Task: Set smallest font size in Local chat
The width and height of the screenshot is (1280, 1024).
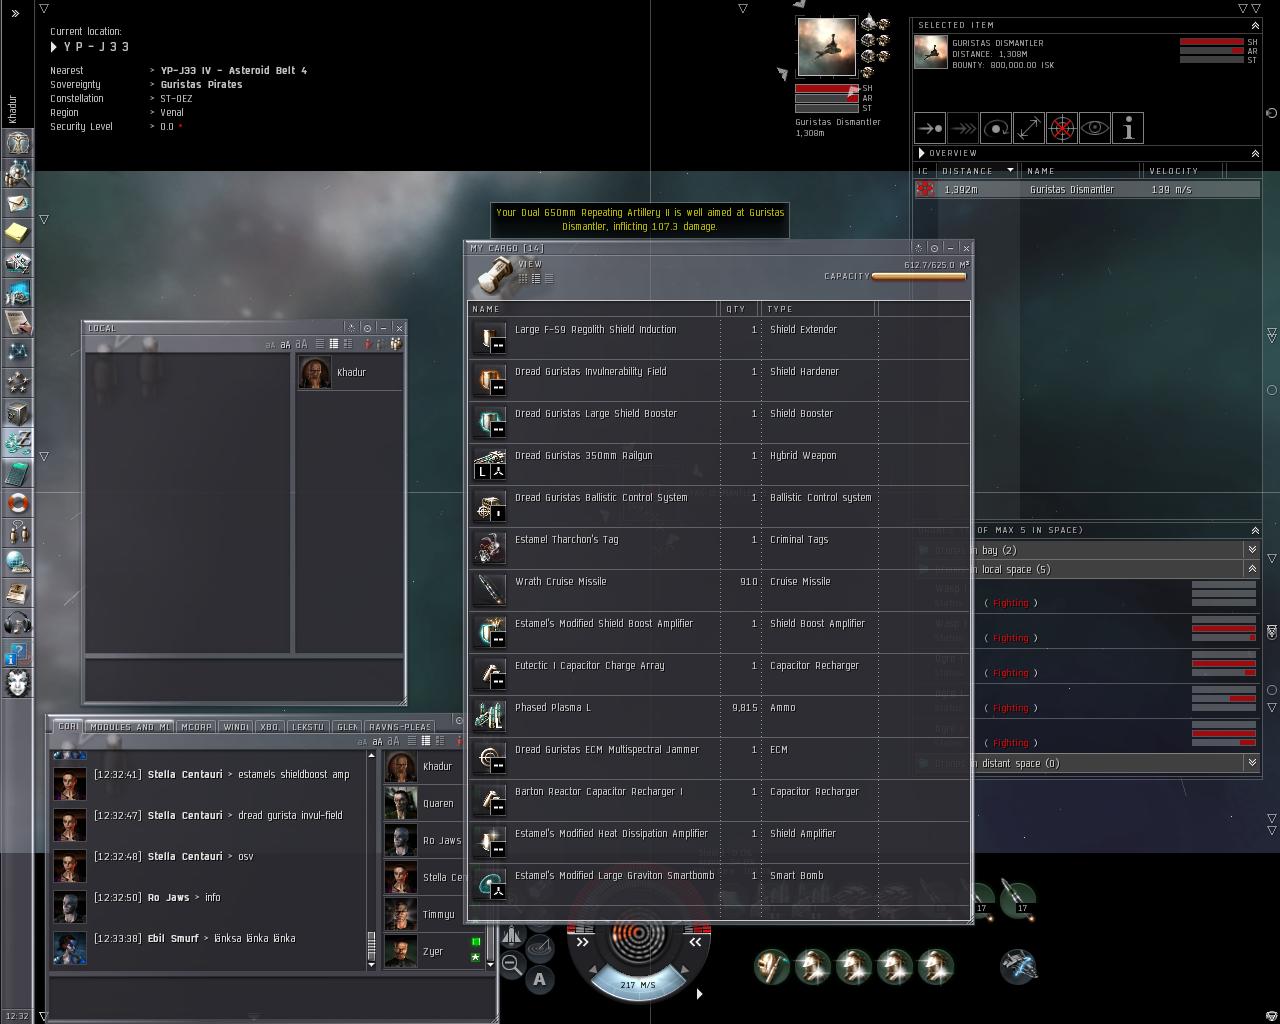Action: click(x=270, y=345)
